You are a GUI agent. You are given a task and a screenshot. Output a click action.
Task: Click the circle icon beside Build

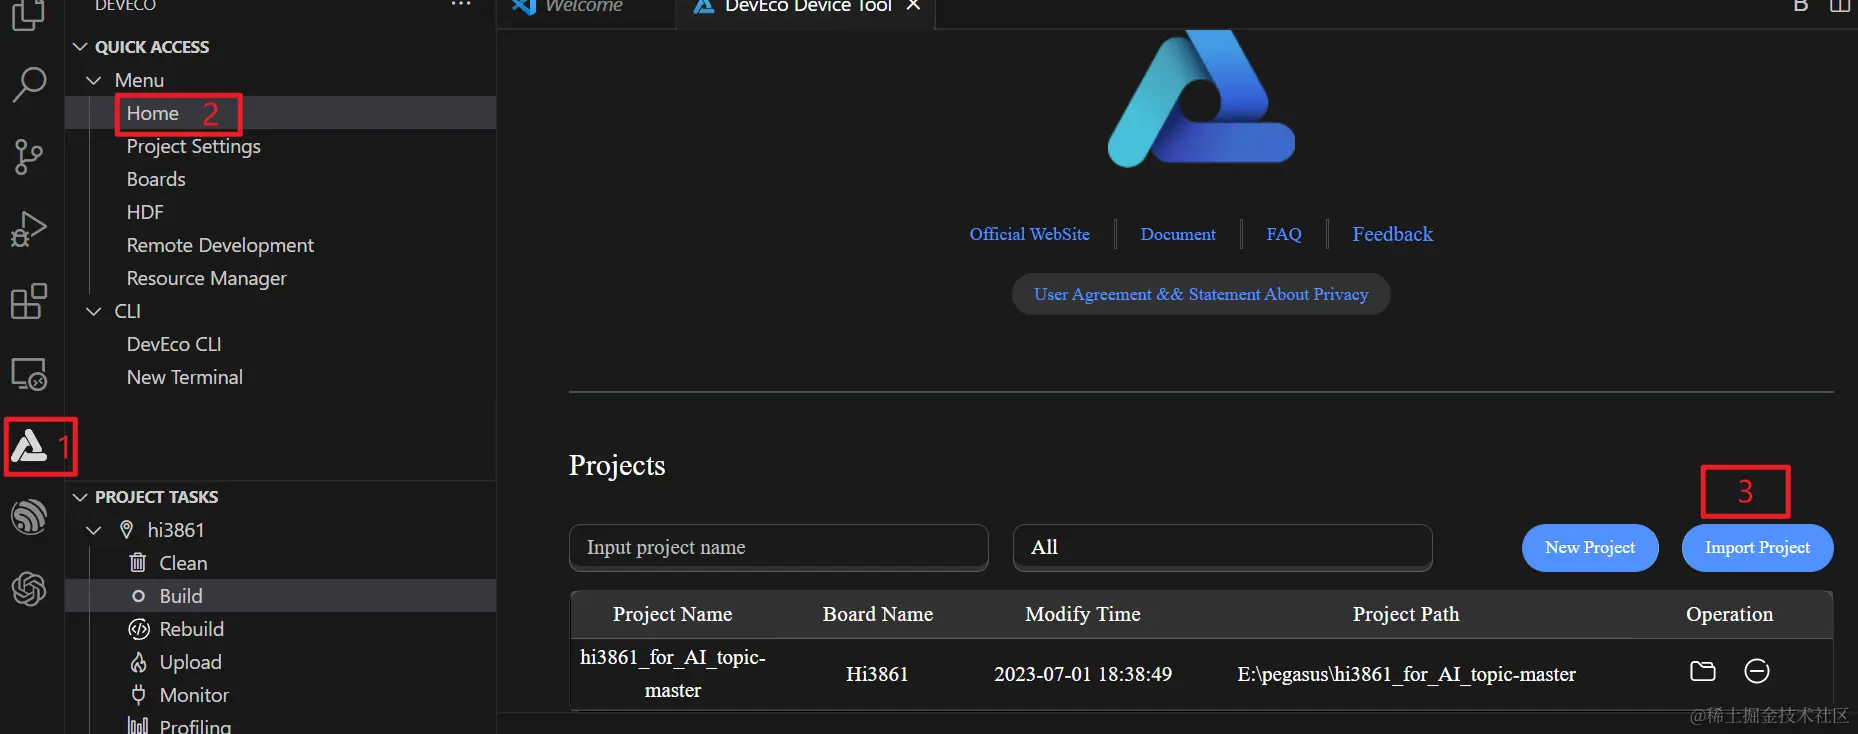click(x=138, y=596)
